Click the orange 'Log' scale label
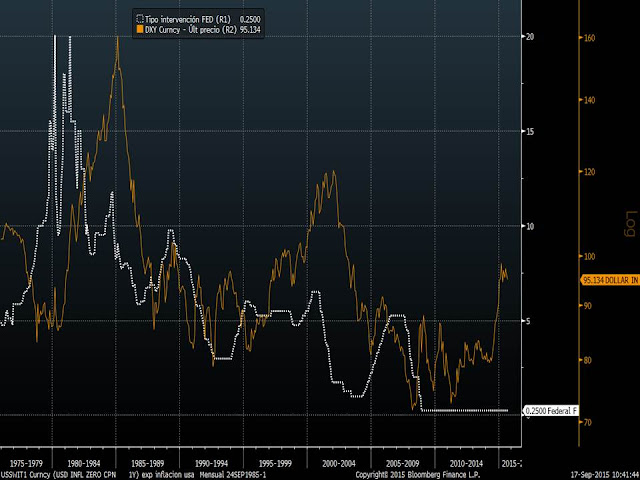The width and height of the screenshot is (640, 480). click(631, 223)
